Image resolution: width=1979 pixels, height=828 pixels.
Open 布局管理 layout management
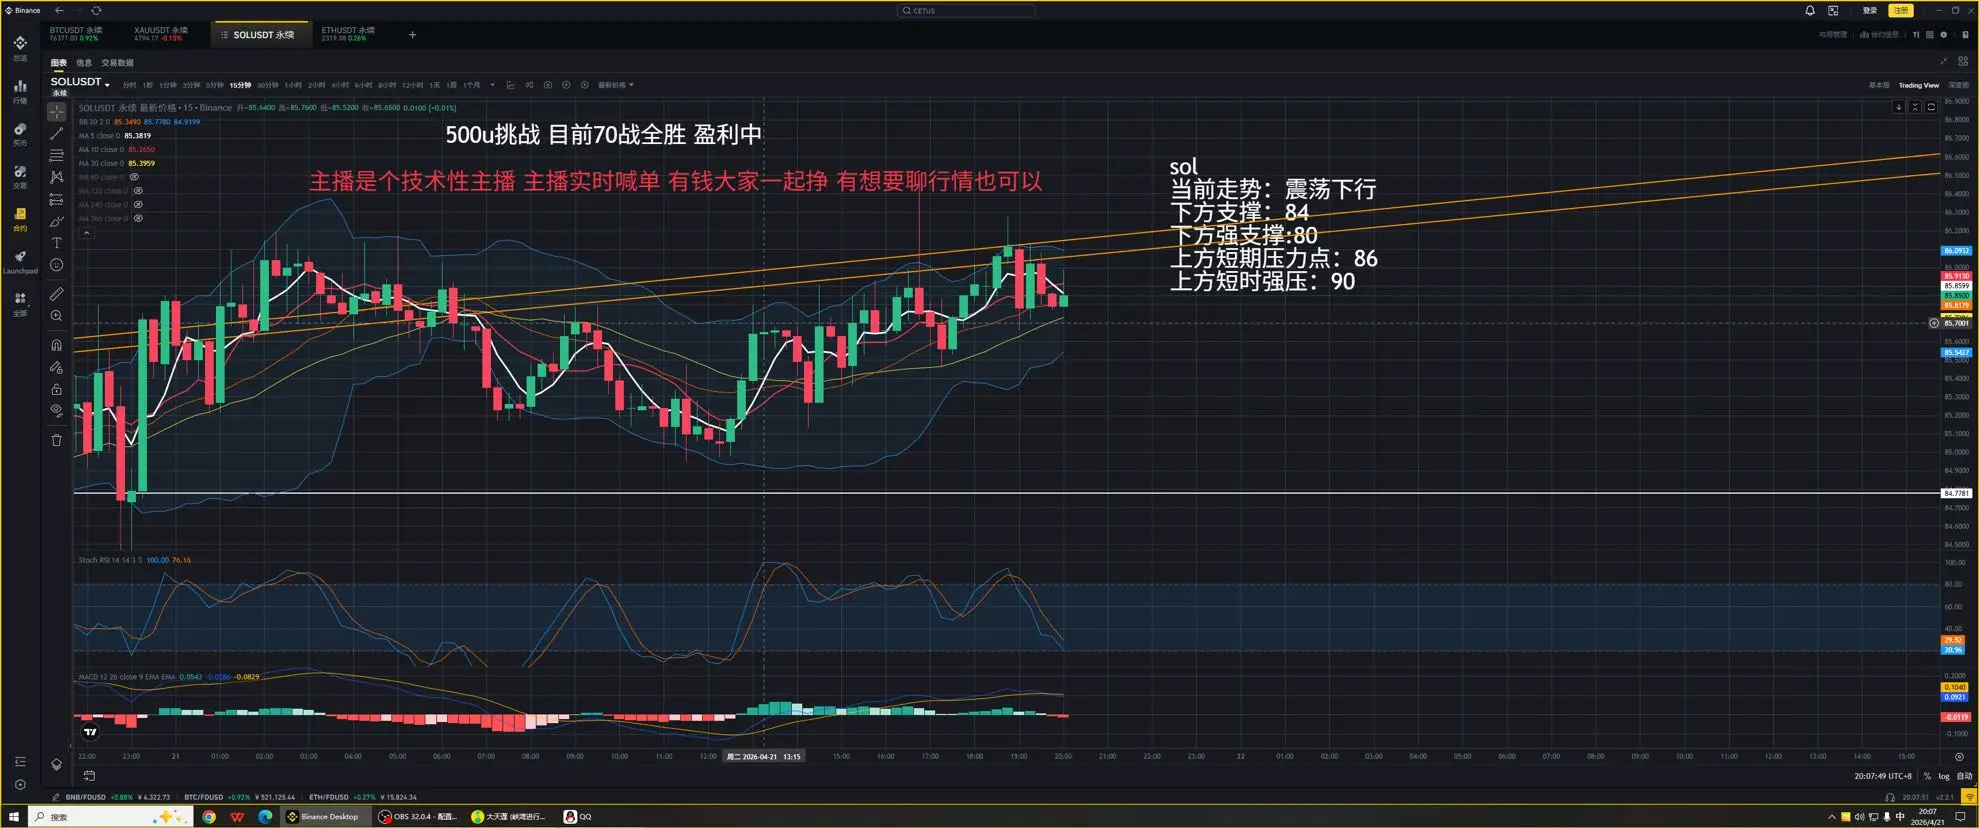tap(1833, 35)
